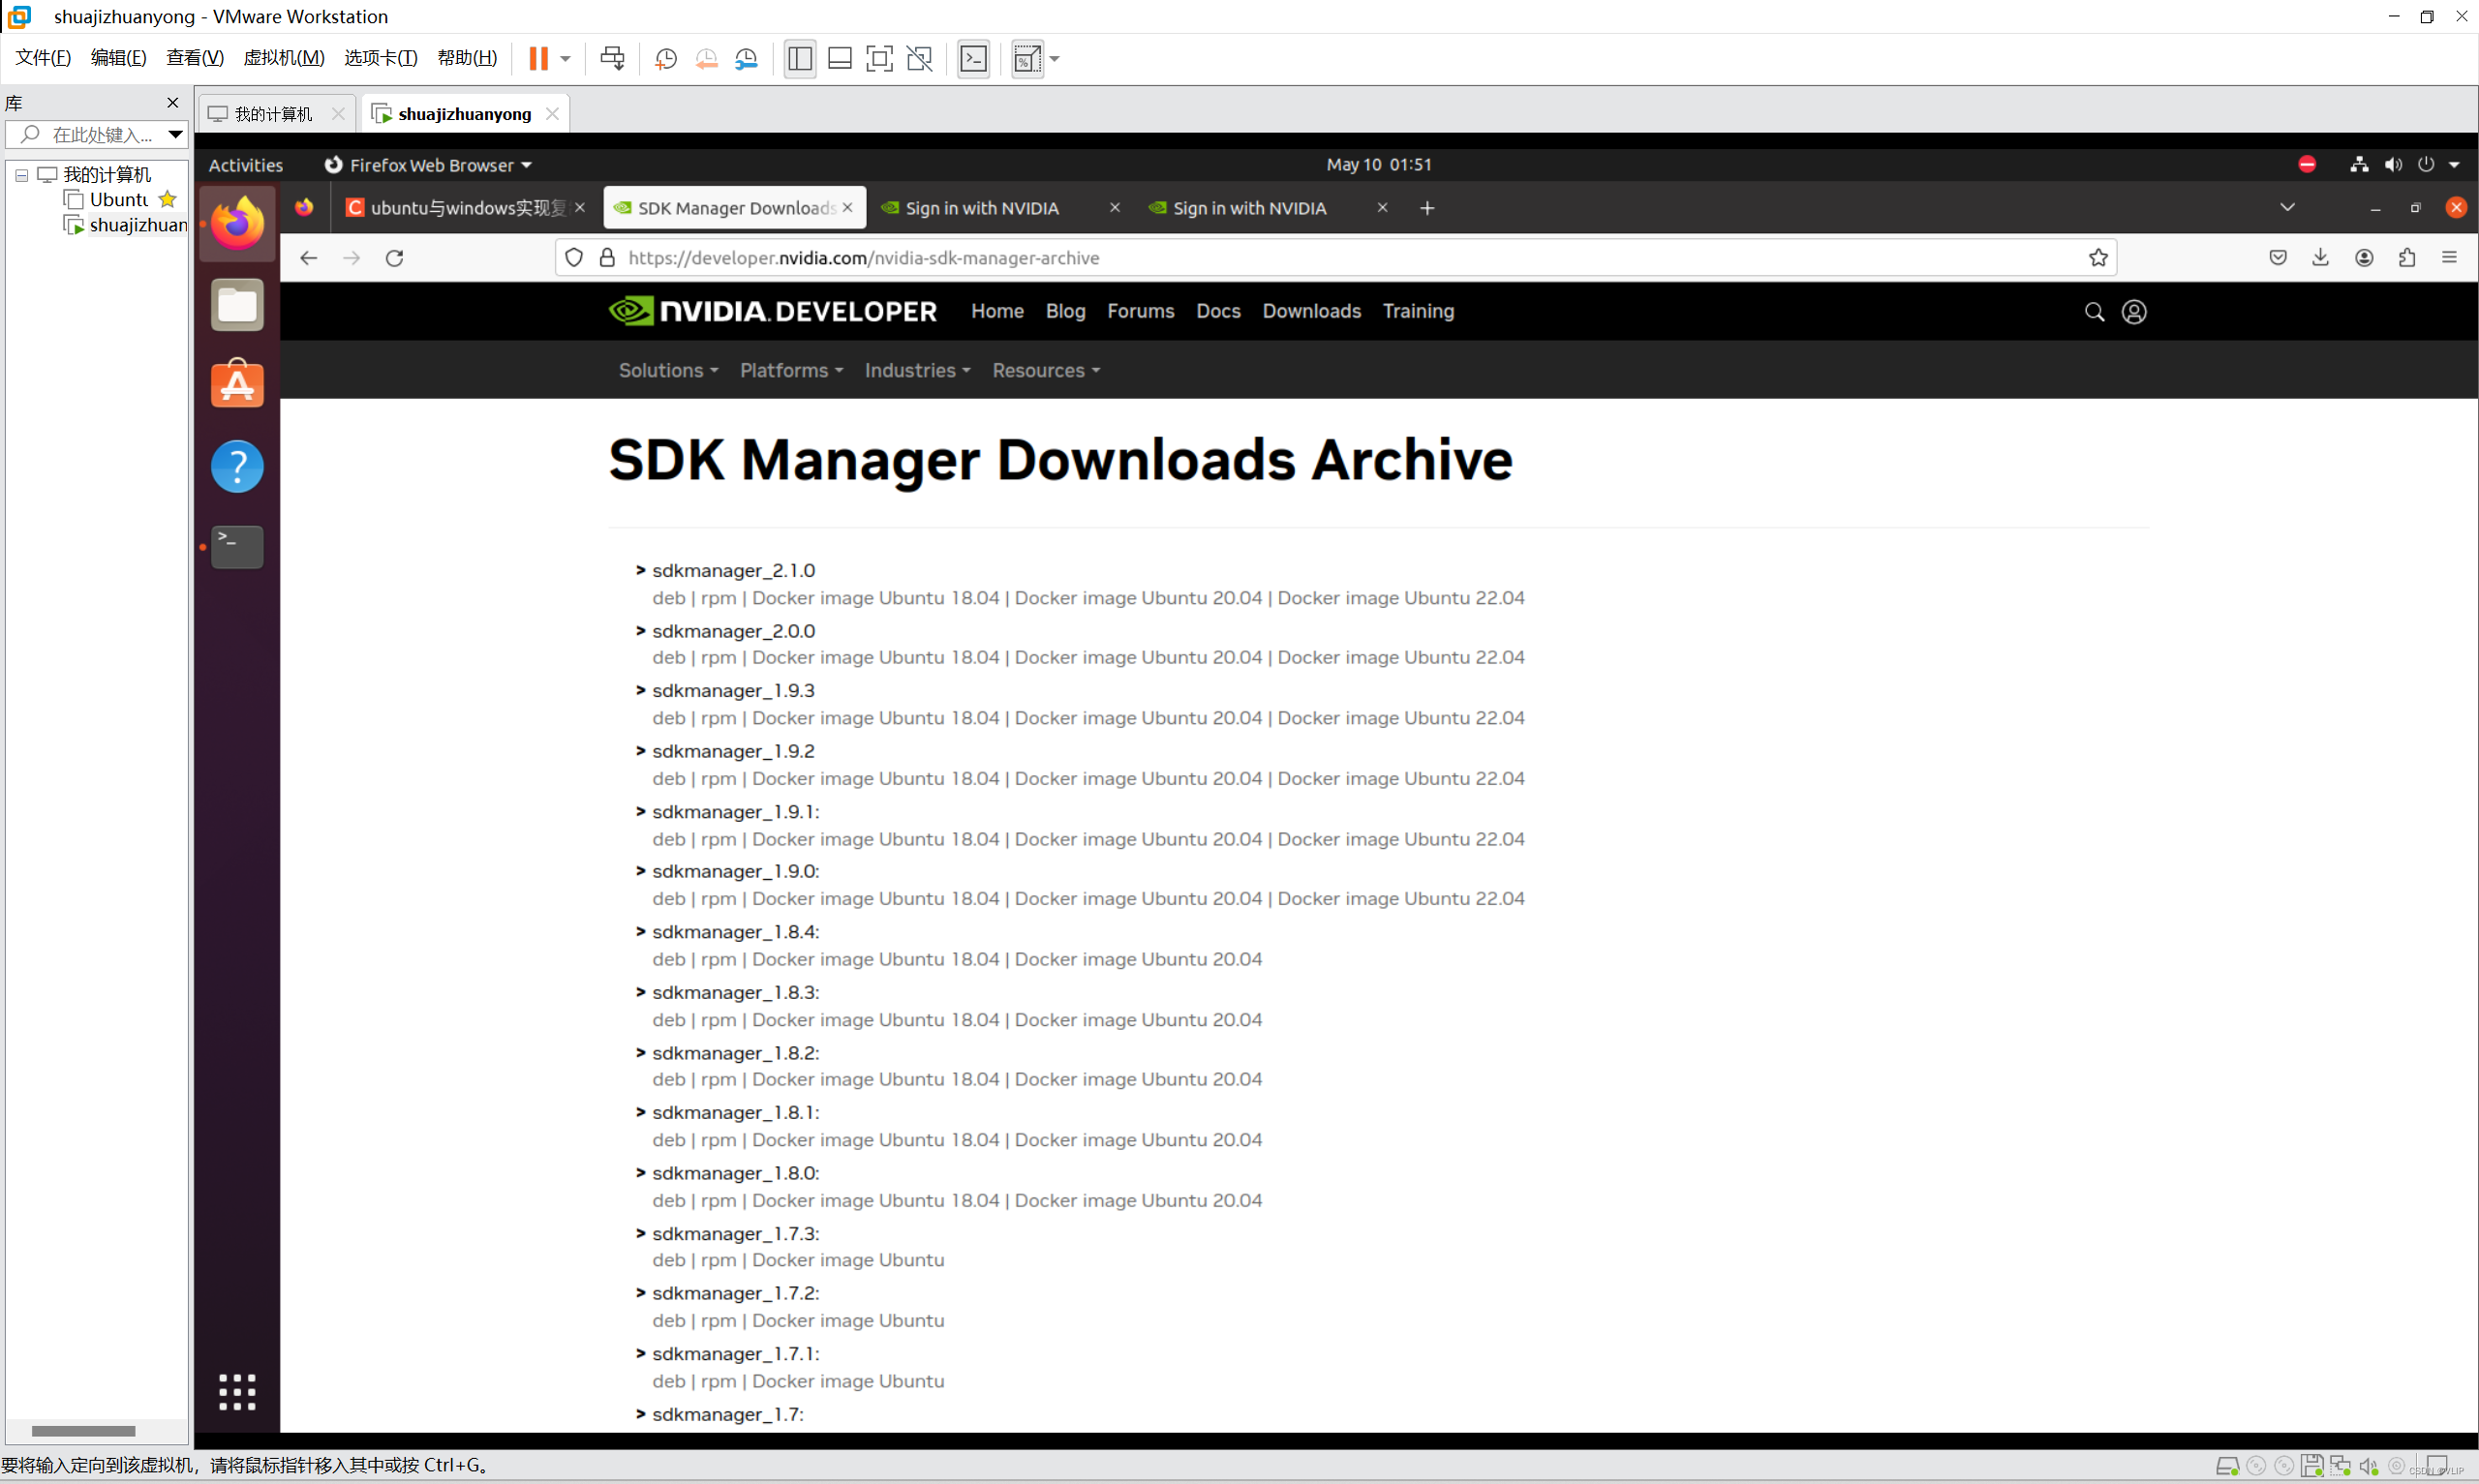Launch Terminal from Ubuntu dock
Image resolution: width=2479 pixels, height=1484 pixels.
click(x=237, y=547)
